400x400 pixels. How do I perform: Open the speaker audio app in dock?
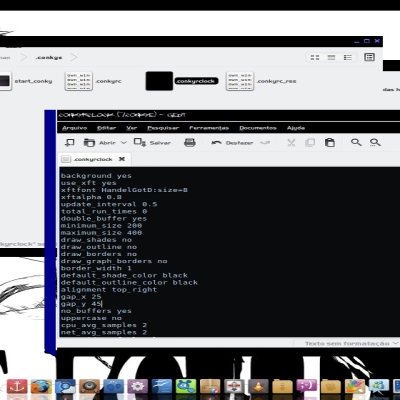click(89, 387)
